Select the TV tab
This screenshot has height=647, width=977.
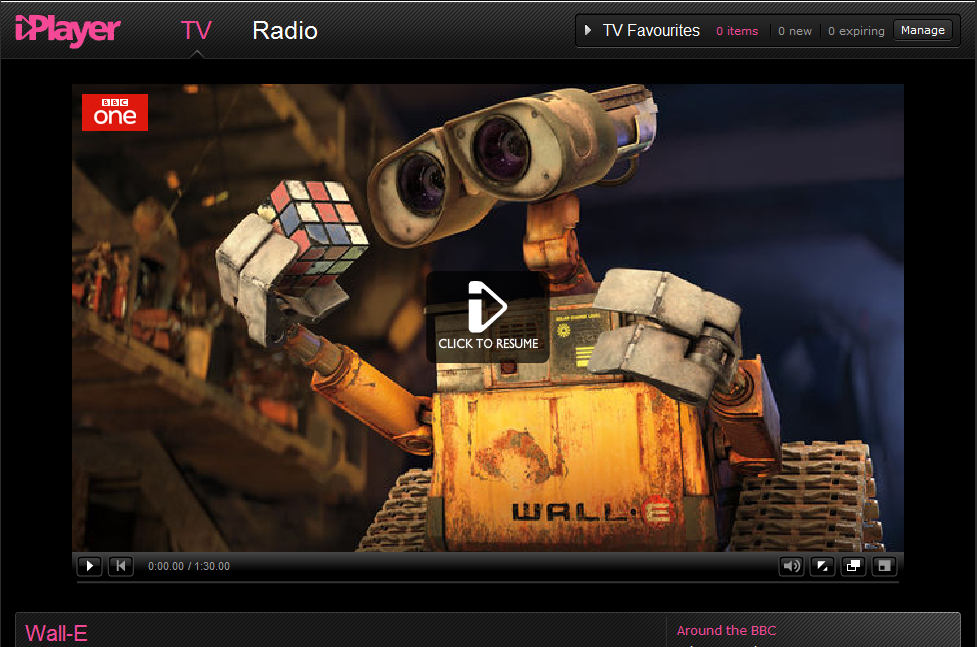tap(196, 30)
